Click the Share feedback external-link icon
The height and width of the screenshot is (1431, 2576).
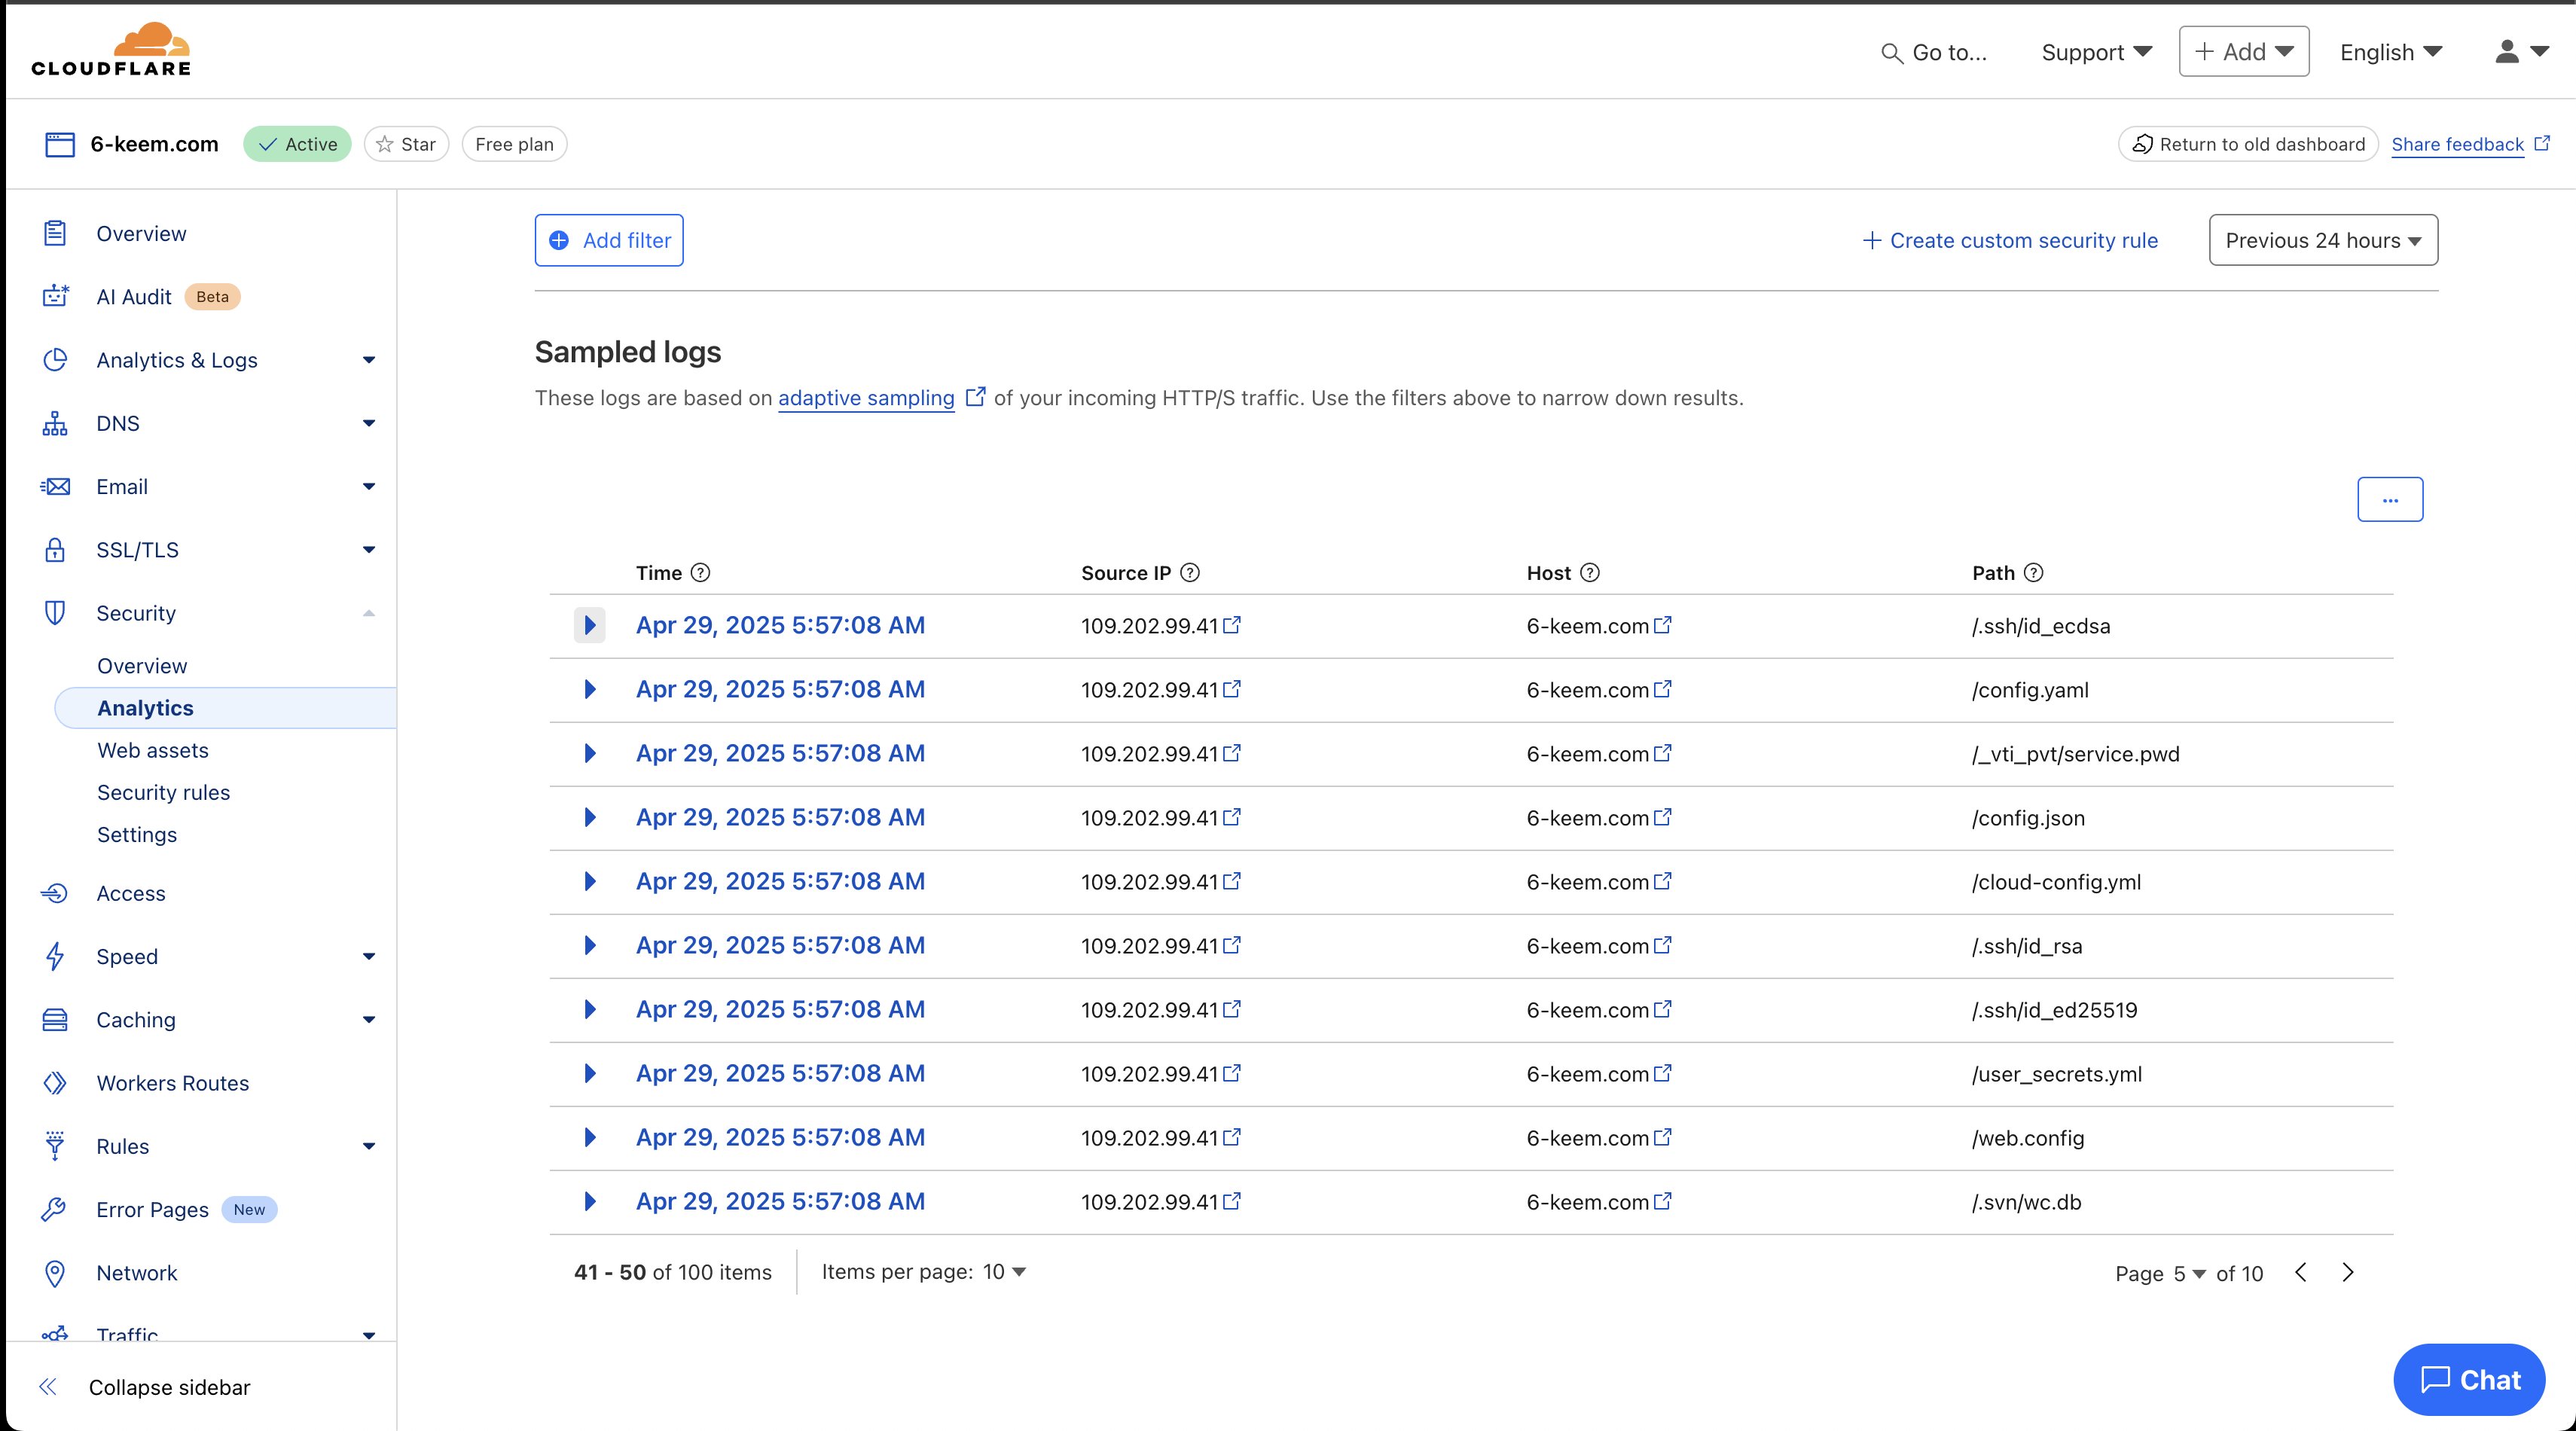coord(2542,143)
